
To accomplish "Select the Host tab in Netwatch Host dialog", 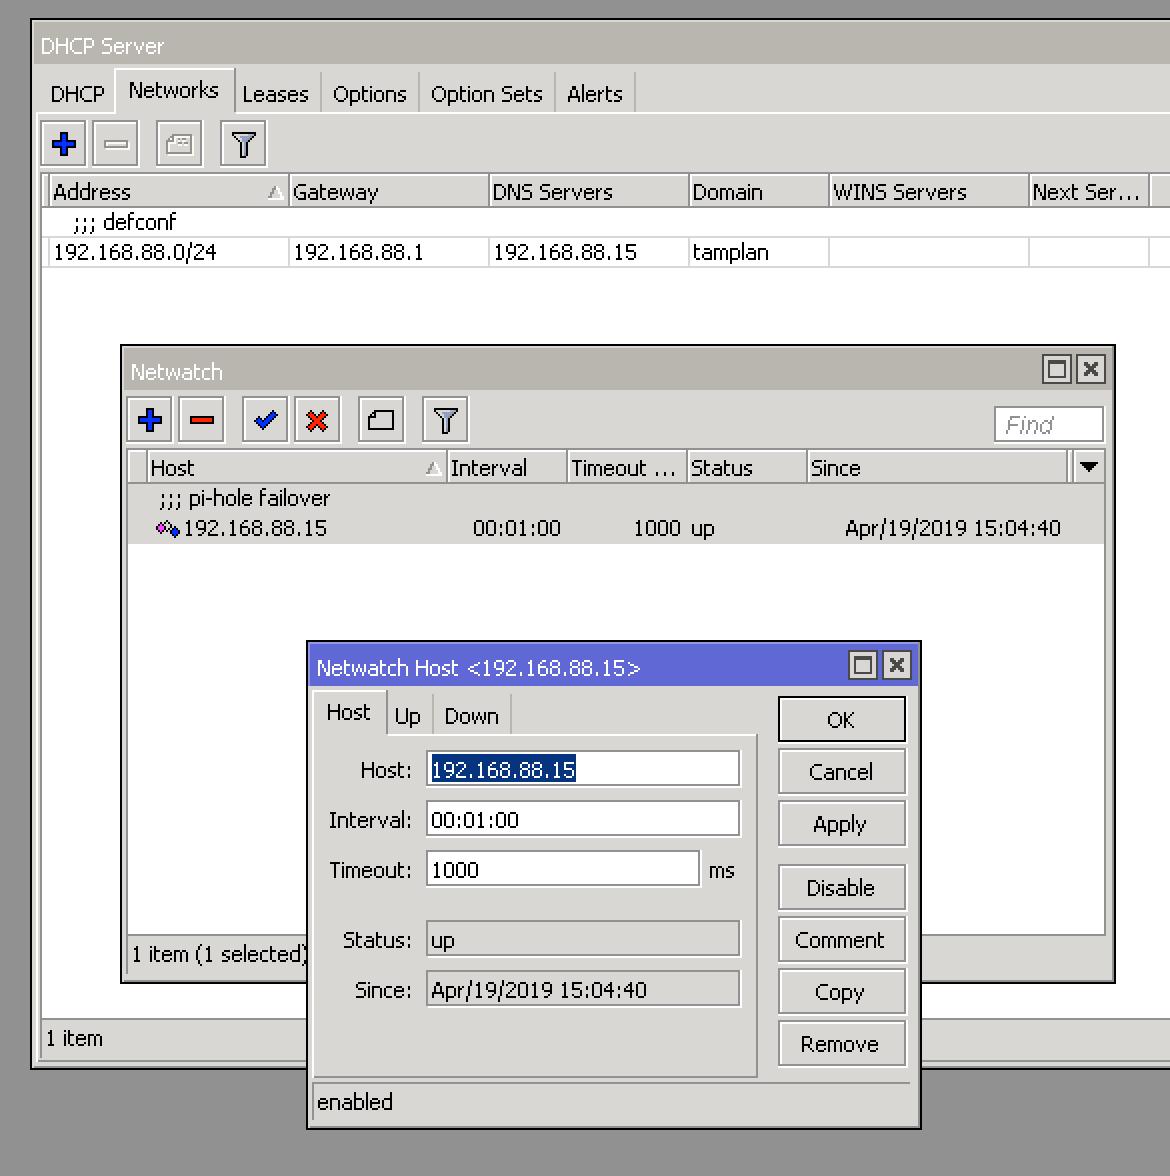I will (x=349, y=712).
